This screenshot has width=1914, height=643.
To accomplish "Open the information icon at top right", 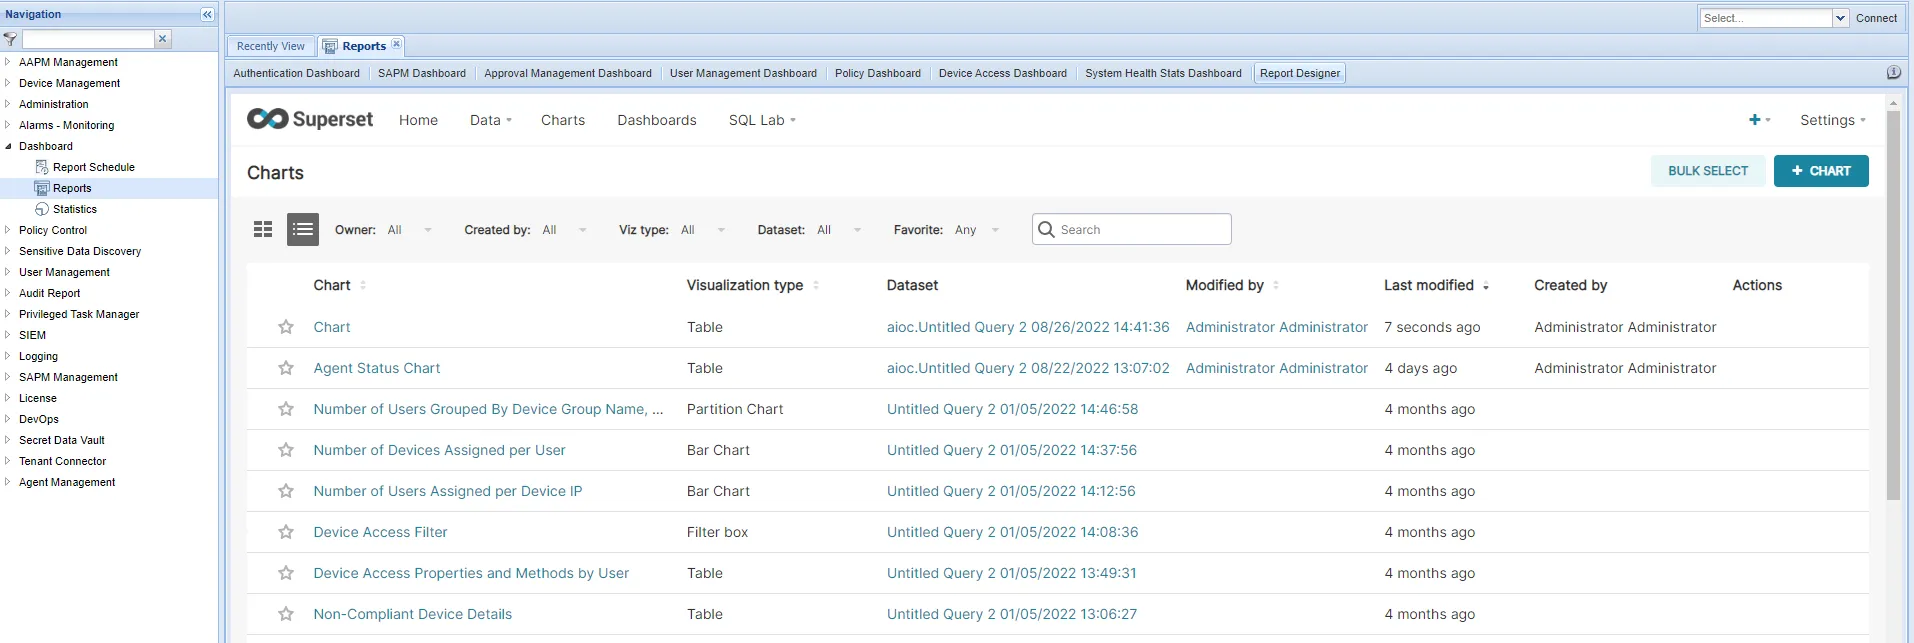I will [1893, 73].
